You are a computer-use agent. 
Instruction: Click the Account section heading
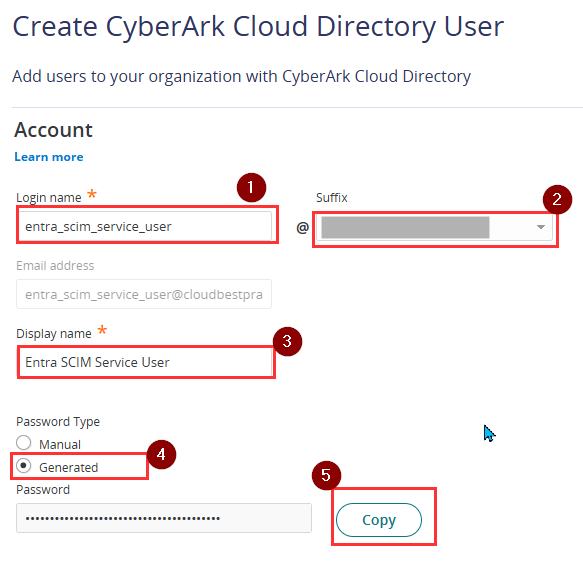[x=53, y=130]
